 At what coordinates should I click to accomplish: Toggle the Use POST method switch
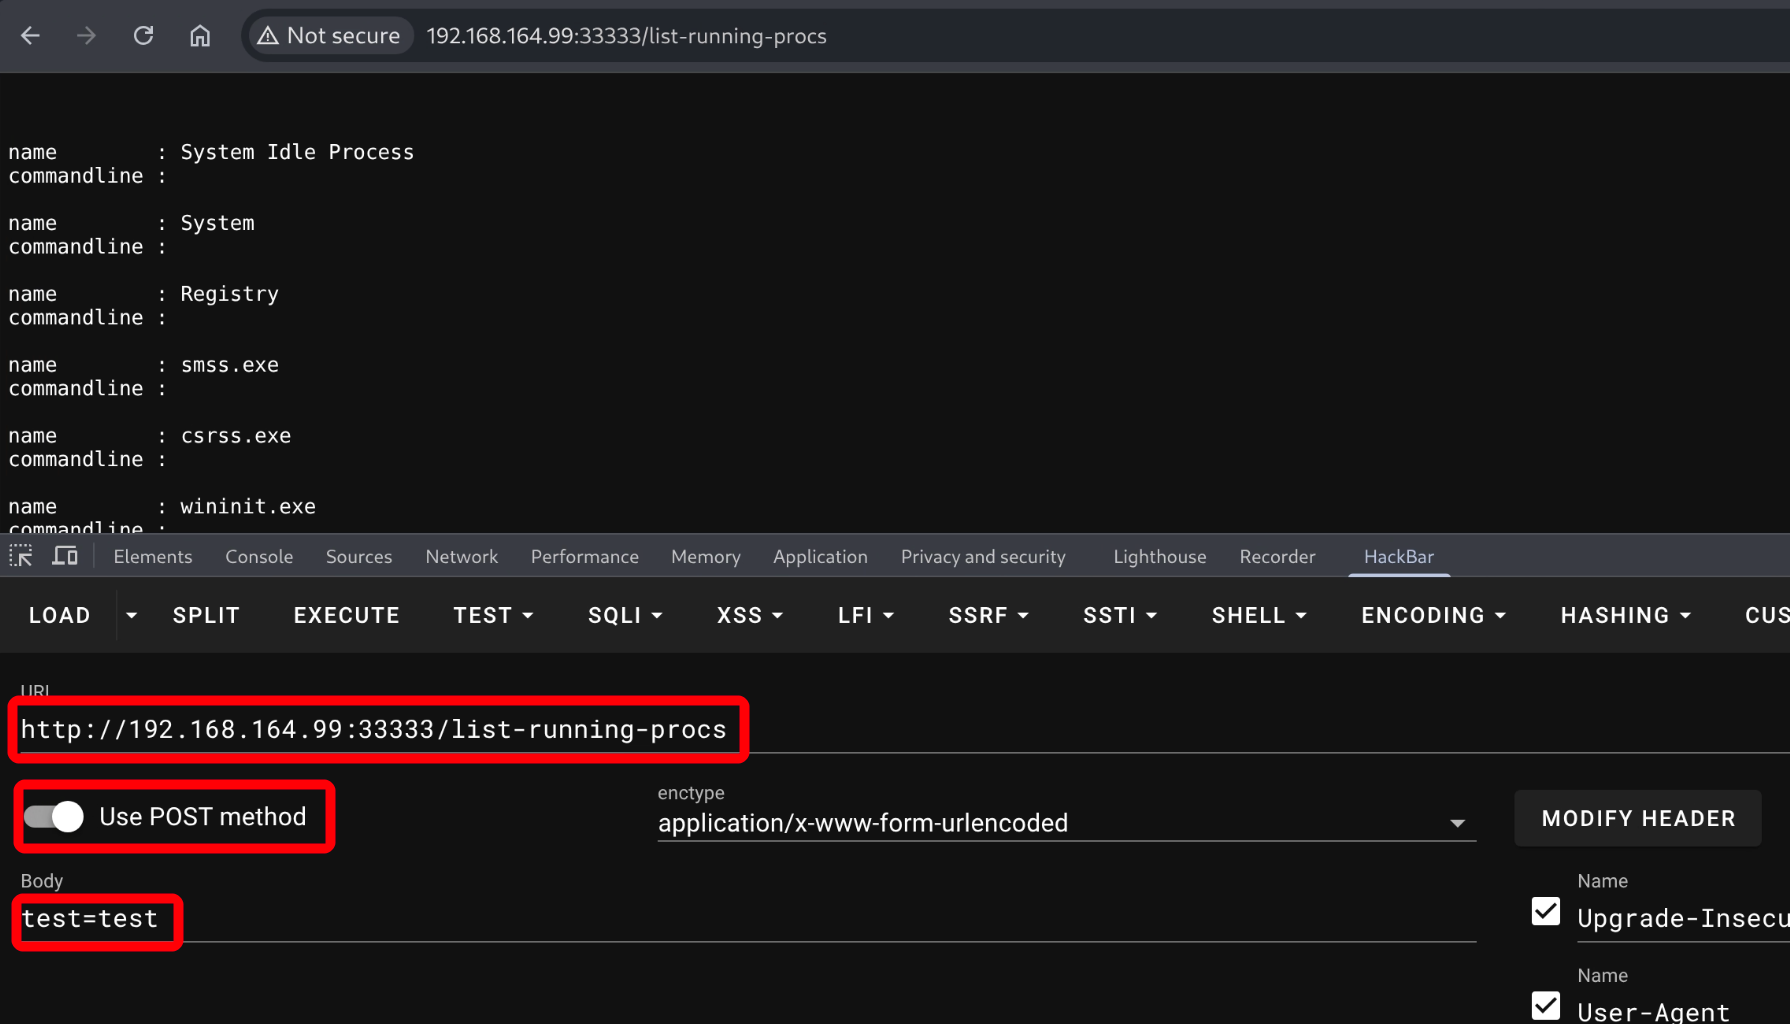click(55, 817)
